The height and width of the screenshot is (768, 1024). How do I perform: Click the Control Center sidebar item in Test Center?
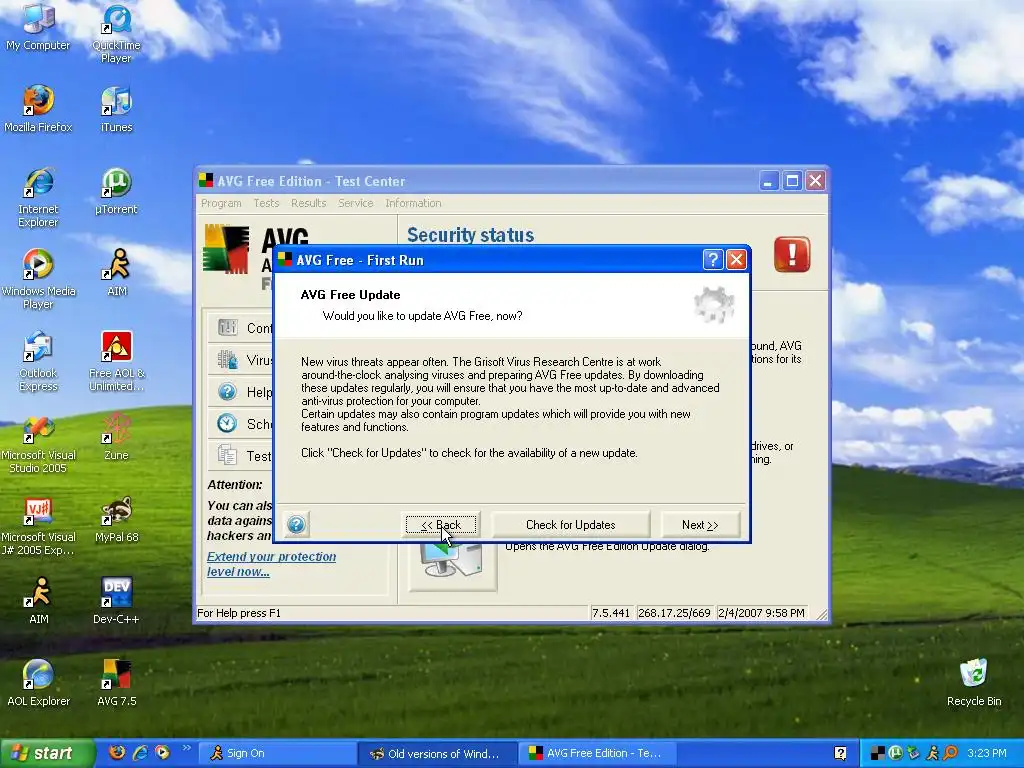pyautogui.click(x=240, y=328)
